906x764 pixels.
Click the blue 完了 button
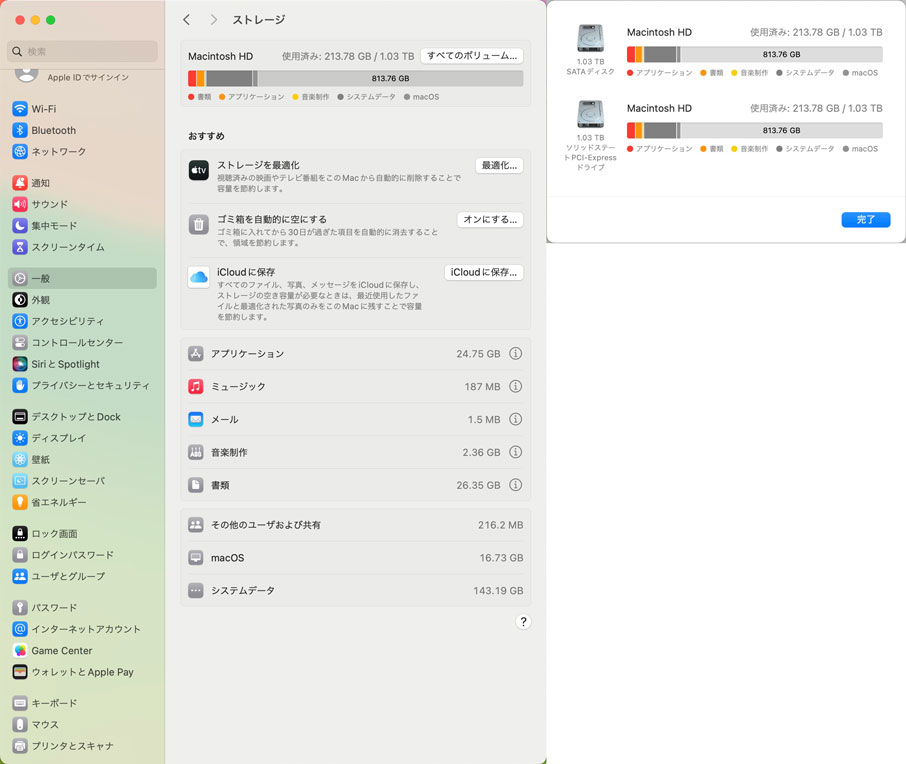pyautogui.click(x=866, y=220)
